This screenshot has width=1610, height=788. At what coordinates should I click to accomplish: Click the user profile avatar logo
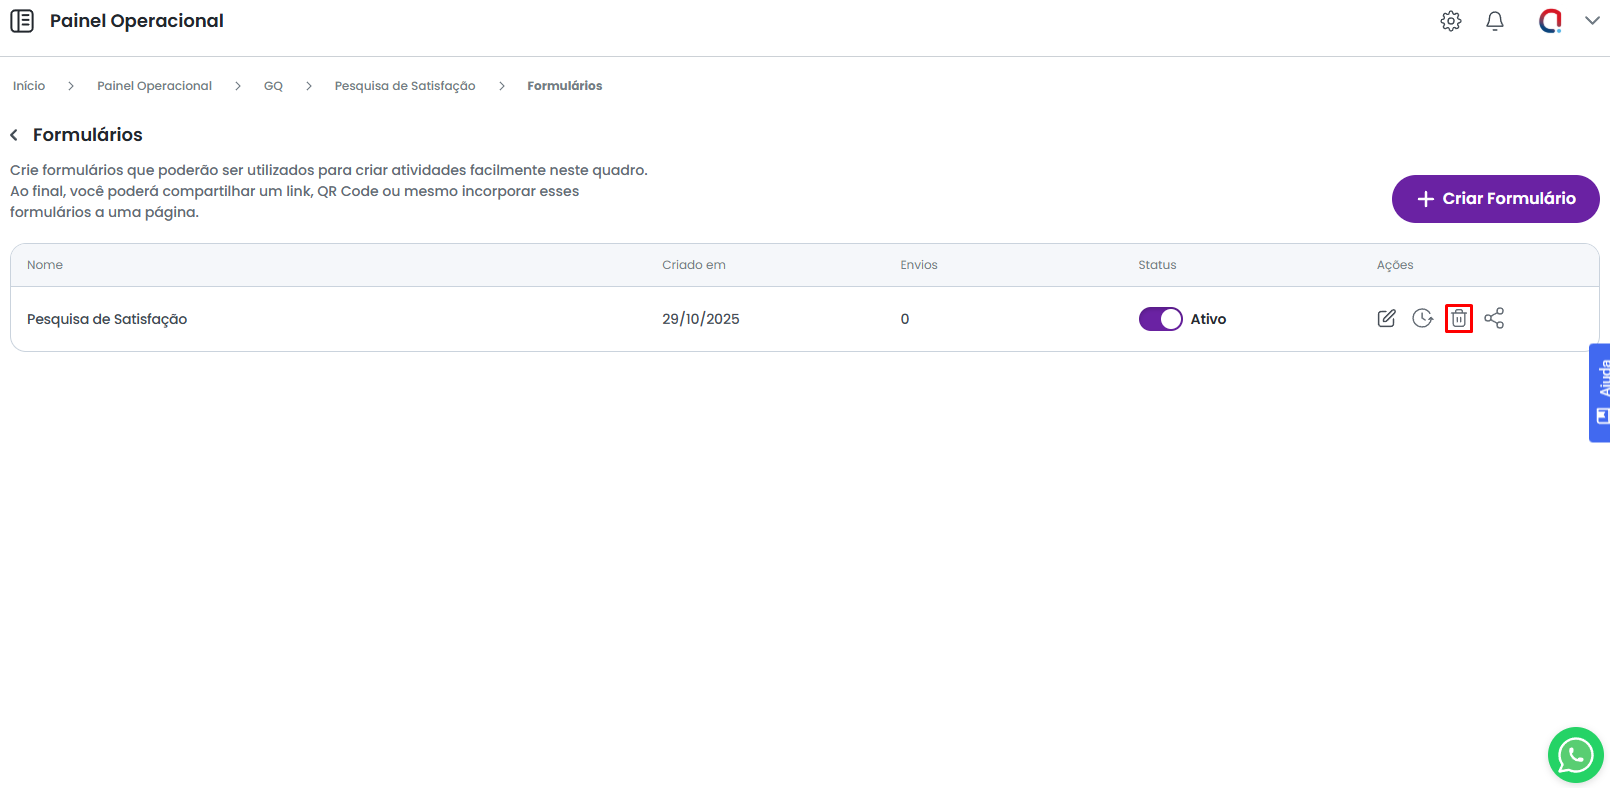coord(1550,21)
